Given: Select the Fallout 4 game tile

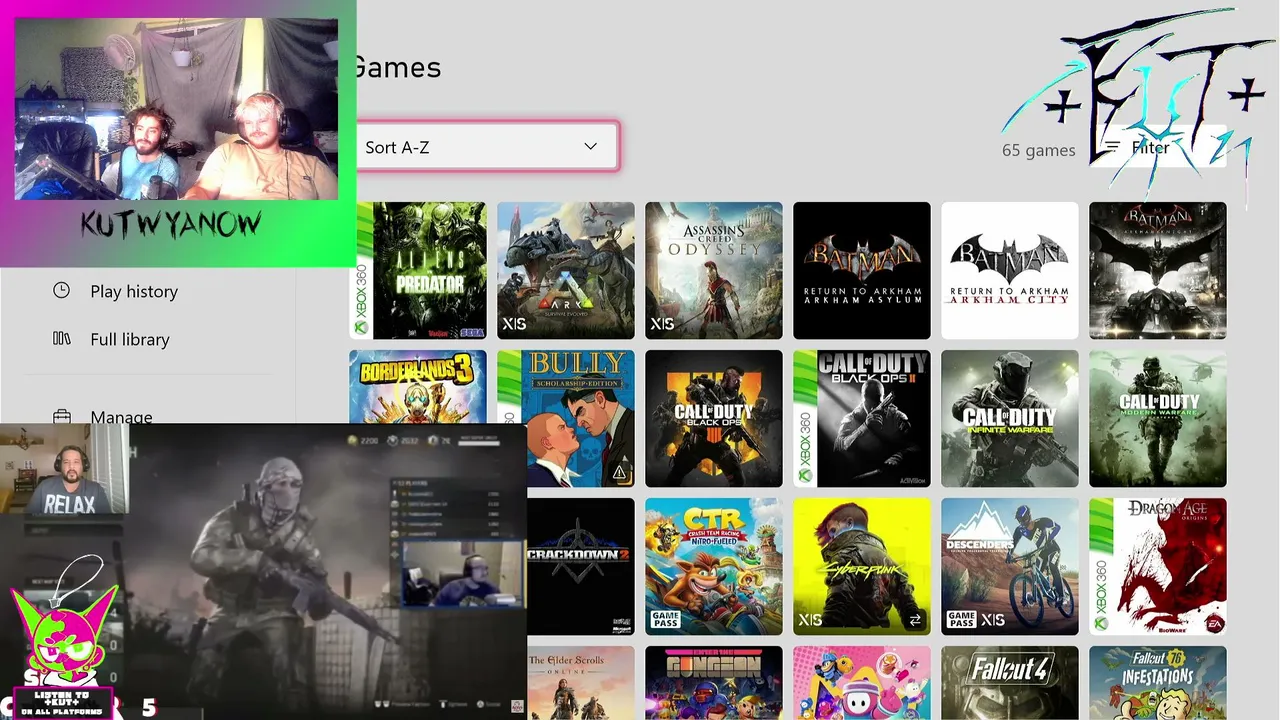Looking at the screenshot, I should (1010, 683).
